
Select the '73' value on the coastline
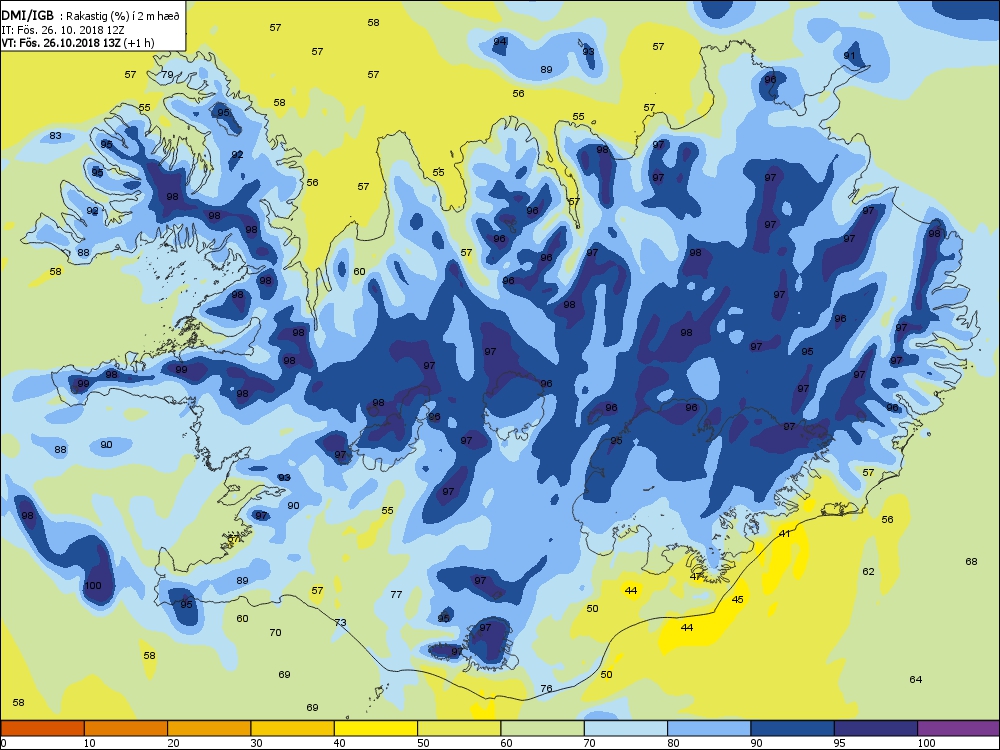pyautogui.click(x=341, y=622)
